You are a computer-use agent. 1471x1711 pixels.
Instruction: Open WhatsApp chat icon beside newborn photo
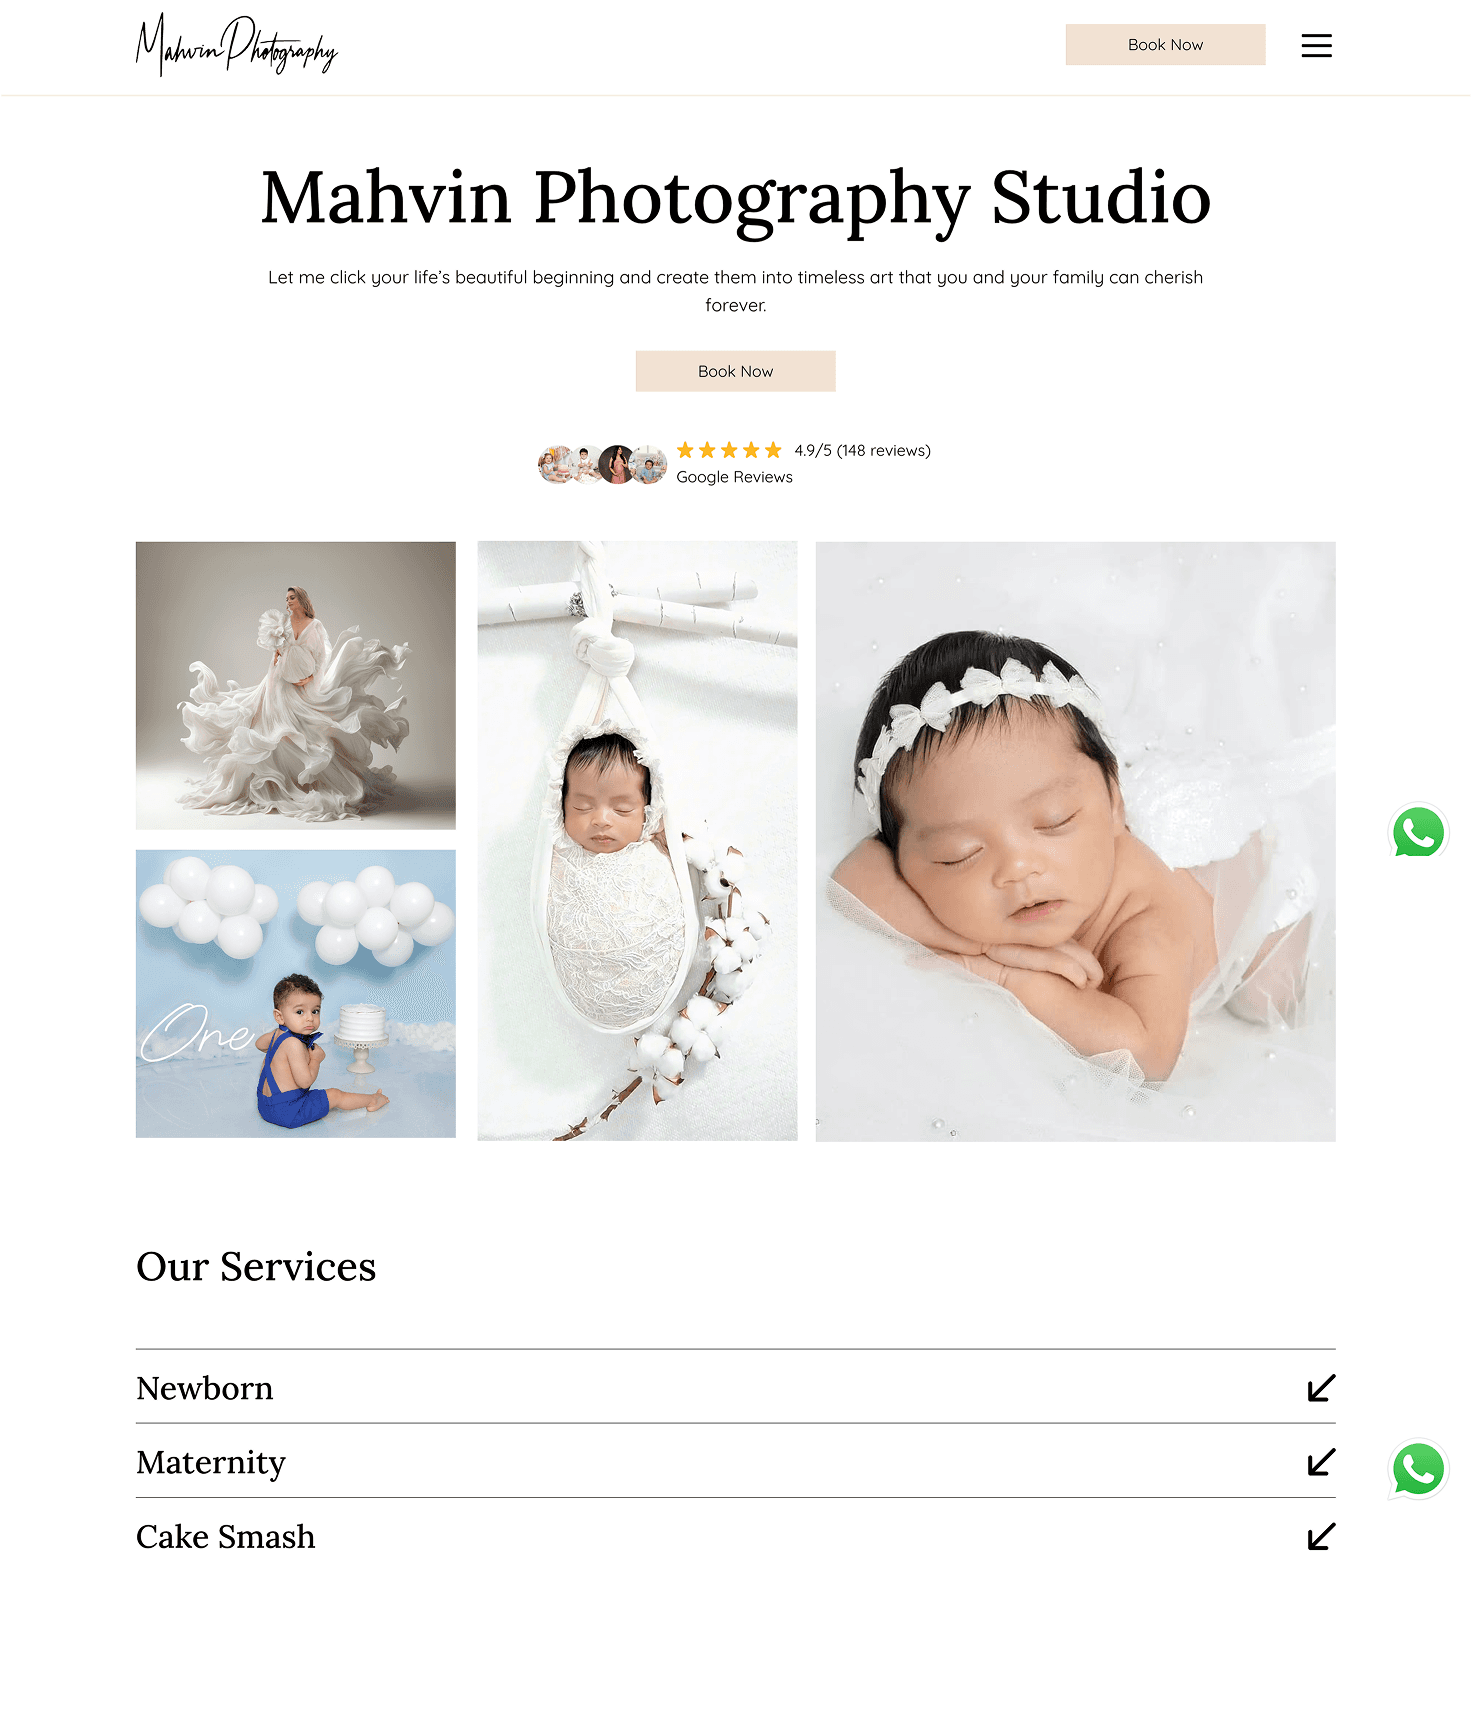(x=1418, y=832)
